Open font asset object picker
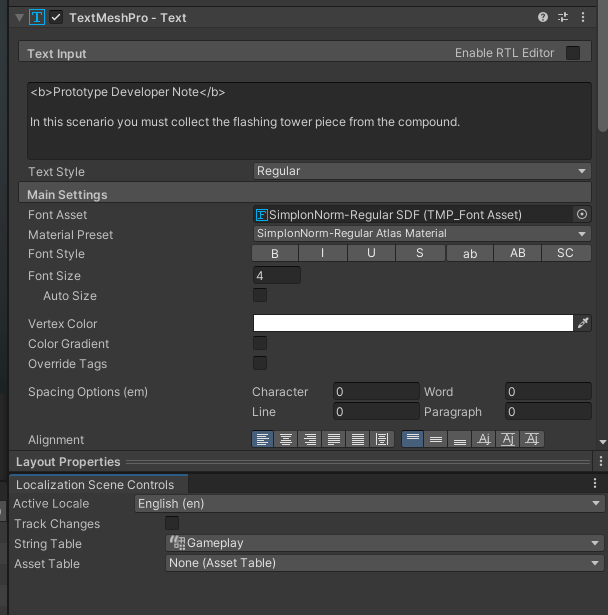This screenshot has width=608, height=615. [x=582, y=214]
